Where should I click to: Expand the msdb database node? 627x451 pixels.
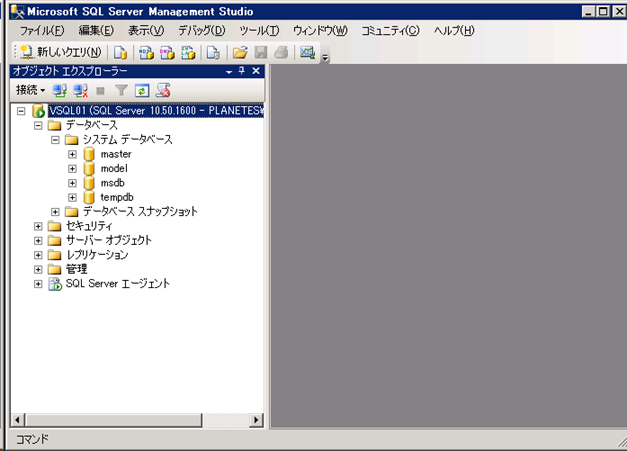pos(72,183)
